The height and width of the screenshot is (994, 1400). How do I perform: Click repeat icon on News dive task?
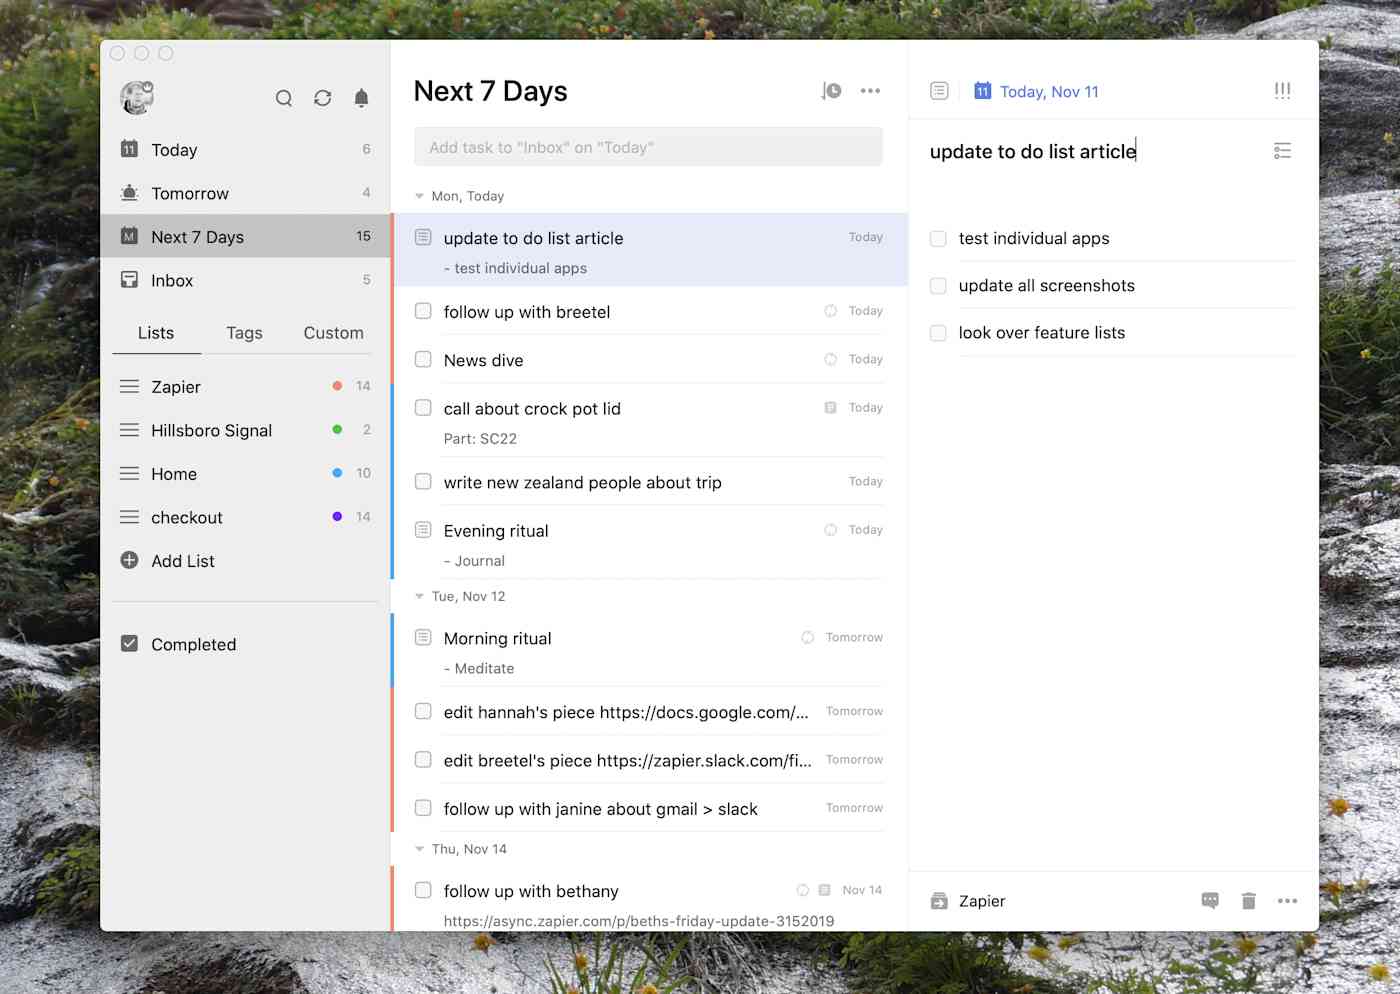coord(830,359)
